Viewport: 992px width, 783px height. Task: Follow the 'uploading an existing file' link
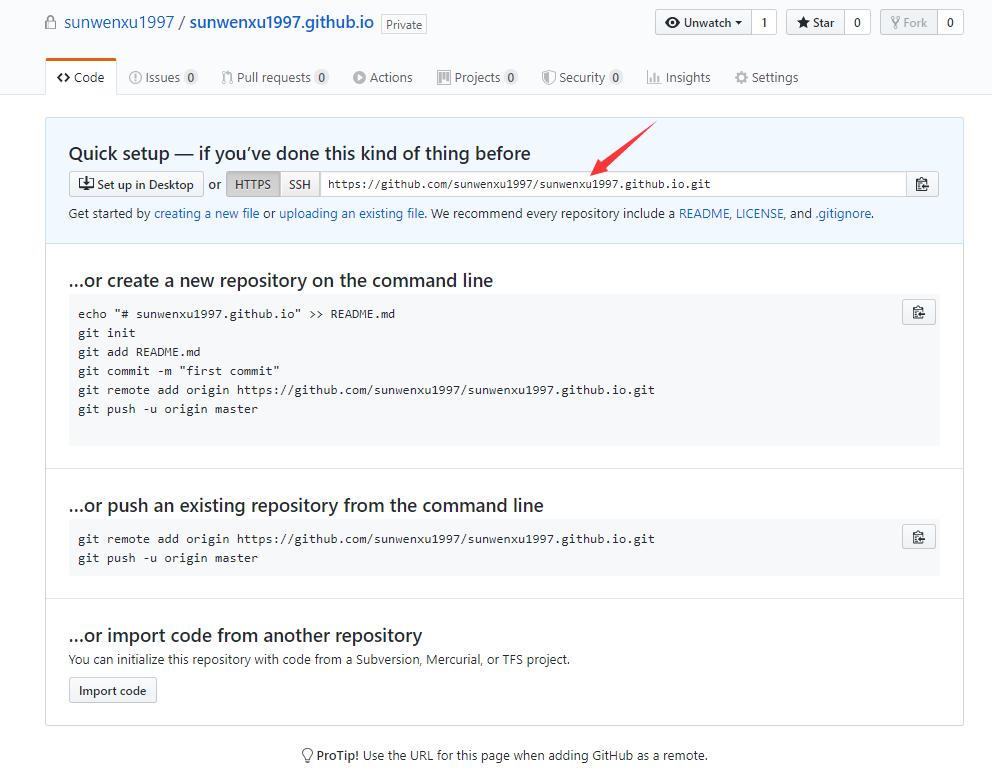352,214
